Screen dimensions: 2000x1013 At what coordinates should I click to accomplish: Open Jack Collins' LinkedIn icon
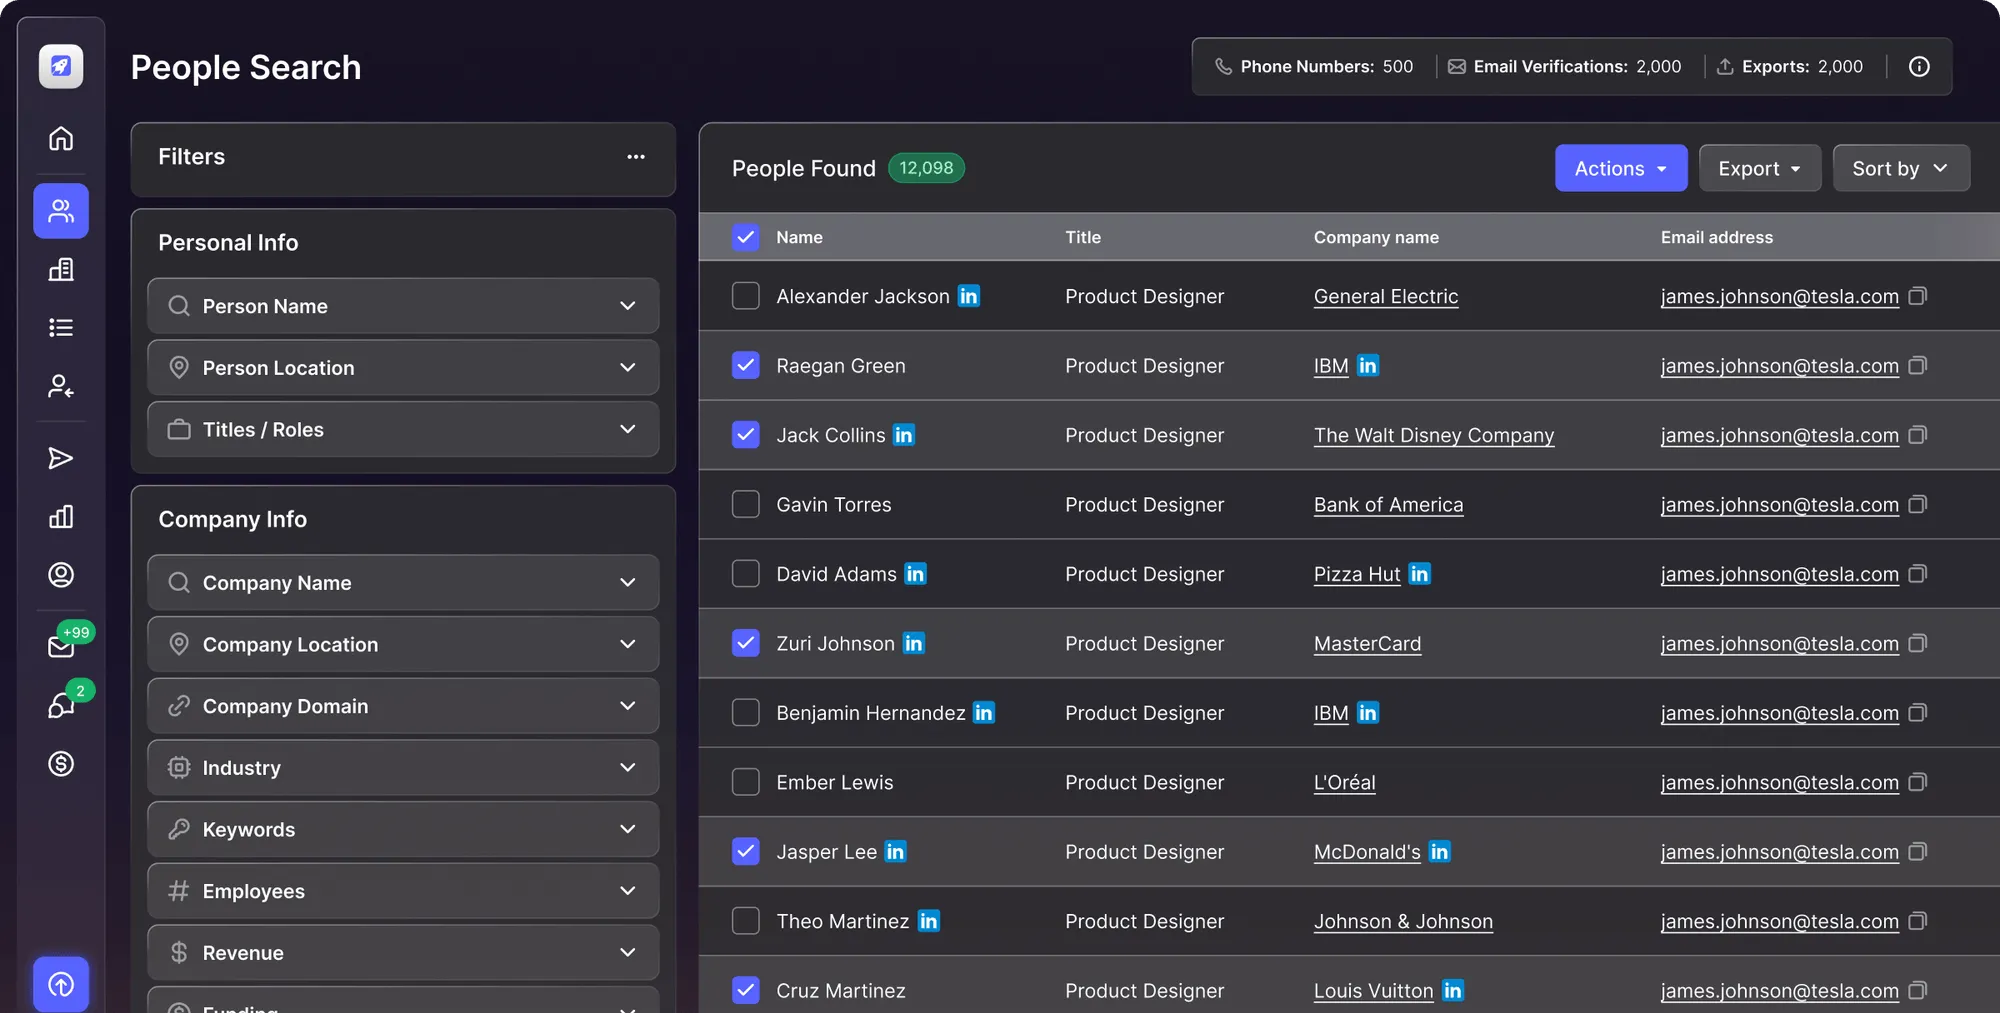coord(904,435)
